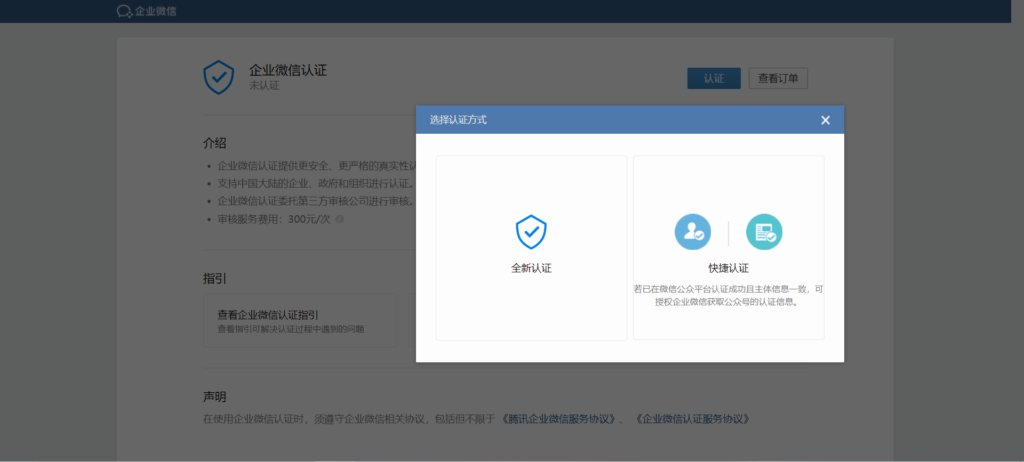The image size is (1024, 462).
Task: Open 《企业微信认证服务协议》 link
Action: 692,418
